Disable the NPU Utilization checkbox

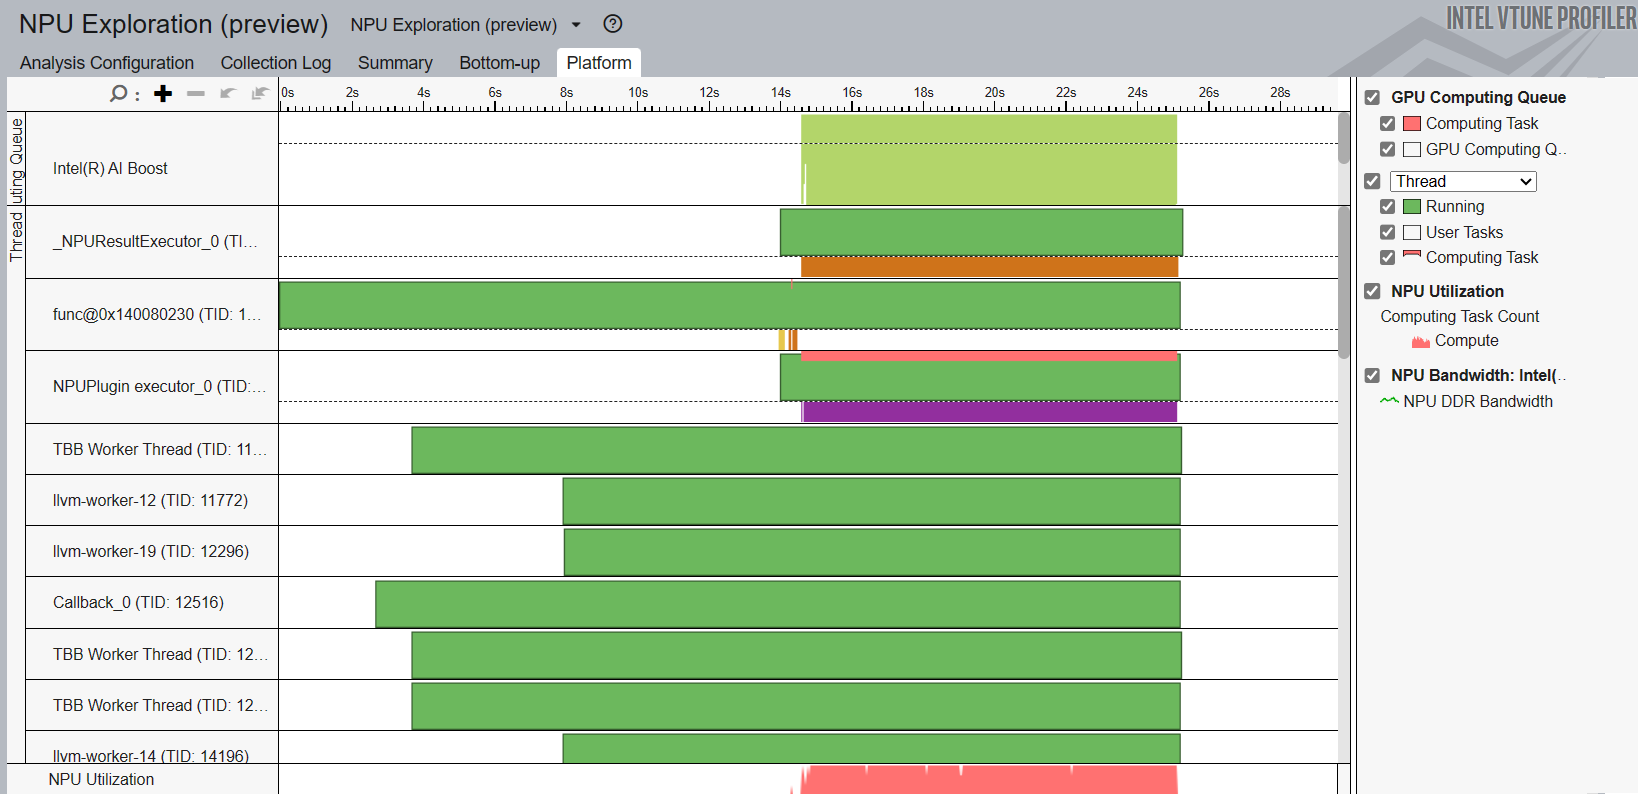[1372, 291]
